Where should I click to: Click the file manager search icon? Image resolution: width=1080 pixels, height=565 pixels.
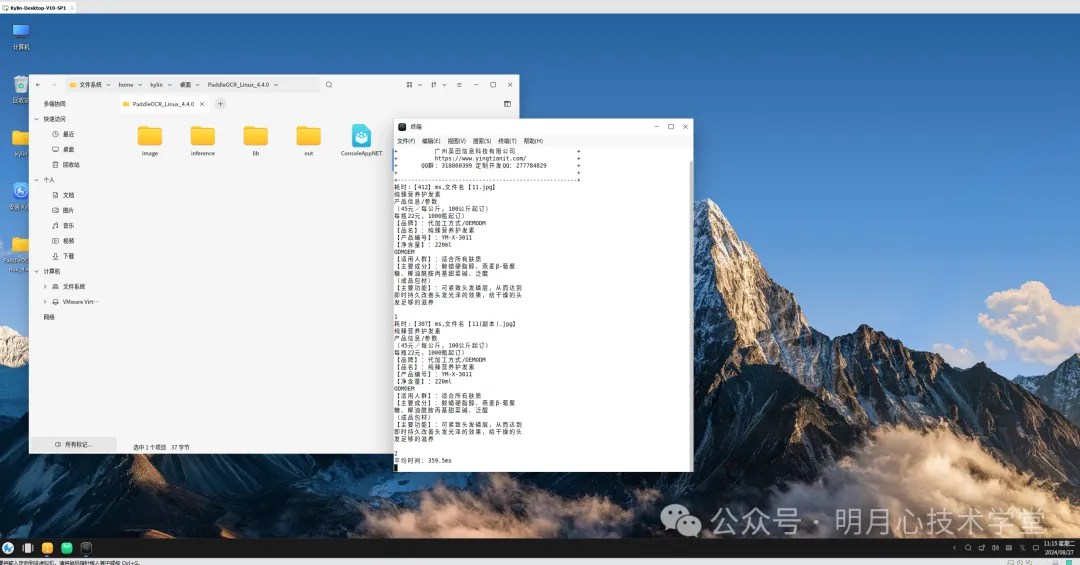pos(329,85)
